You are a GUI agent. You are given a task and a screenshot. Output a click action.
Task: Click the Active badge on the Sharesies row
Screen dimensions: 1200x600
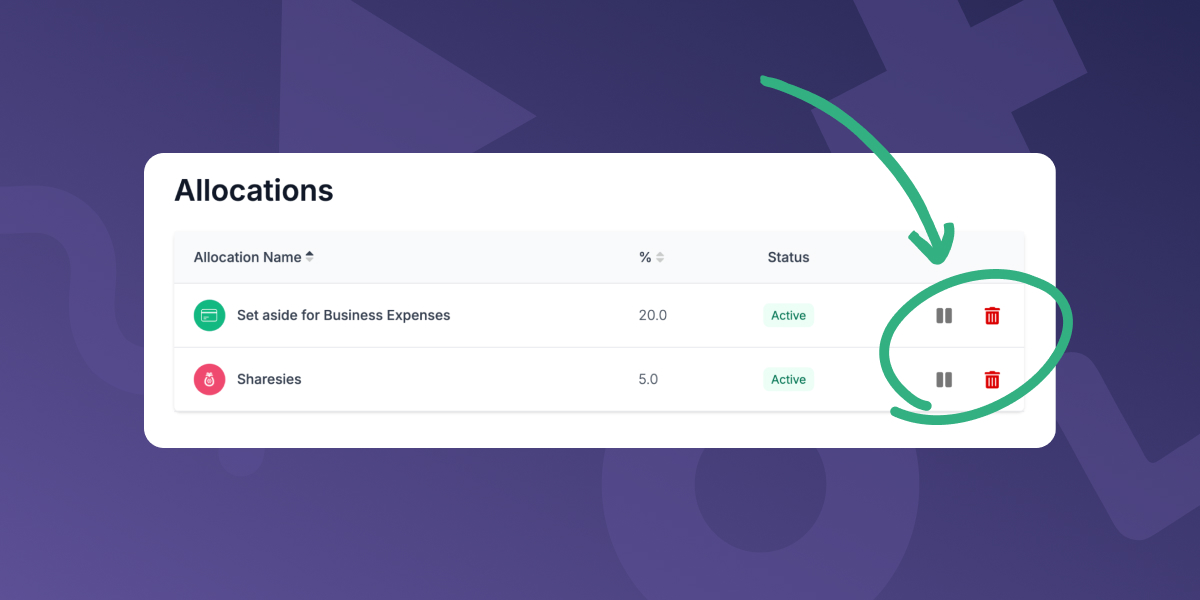[788, 379]
